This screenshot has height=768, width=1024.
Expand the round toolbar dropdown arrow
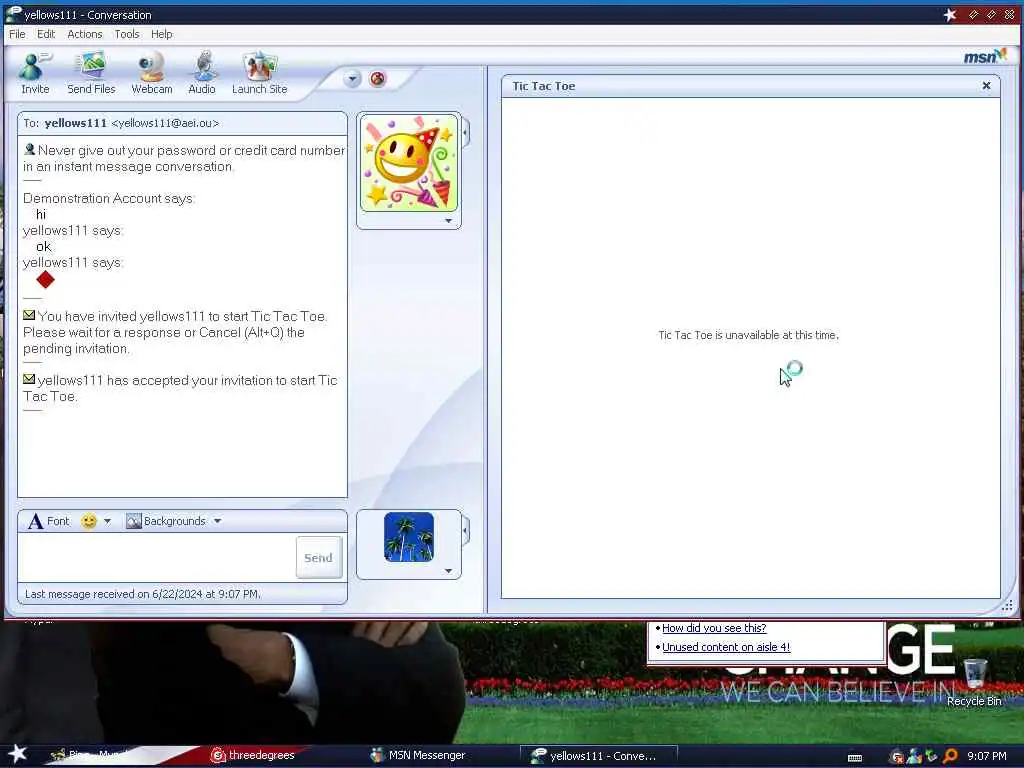click(x=352, y=79)
